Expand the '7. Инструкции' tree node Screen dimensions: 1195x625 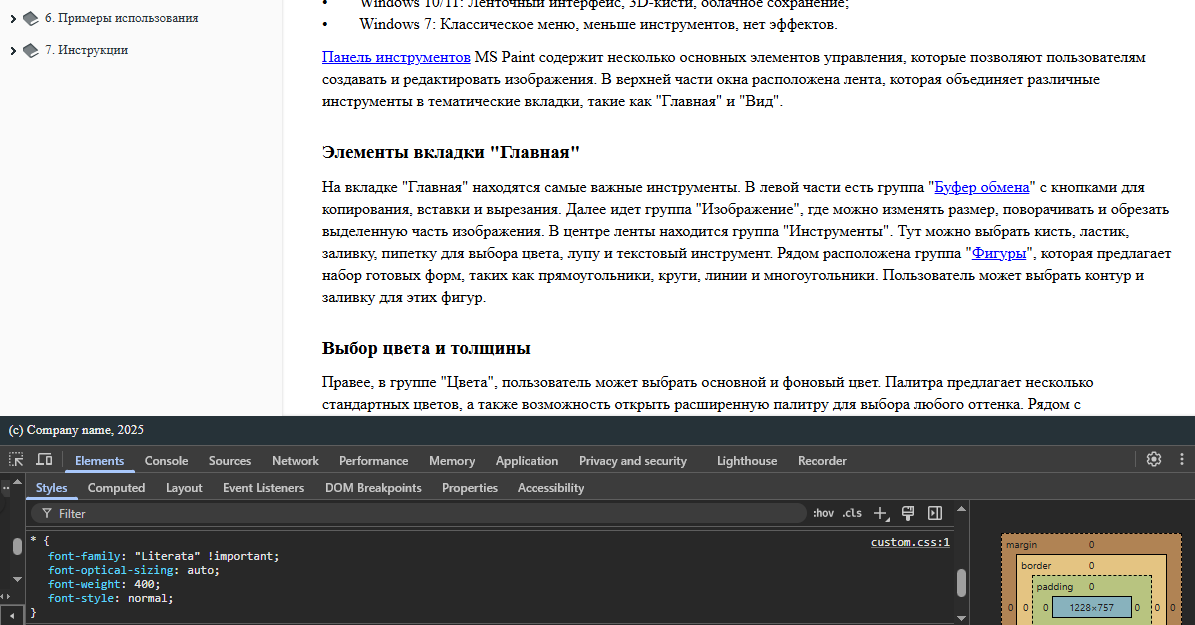13,51
